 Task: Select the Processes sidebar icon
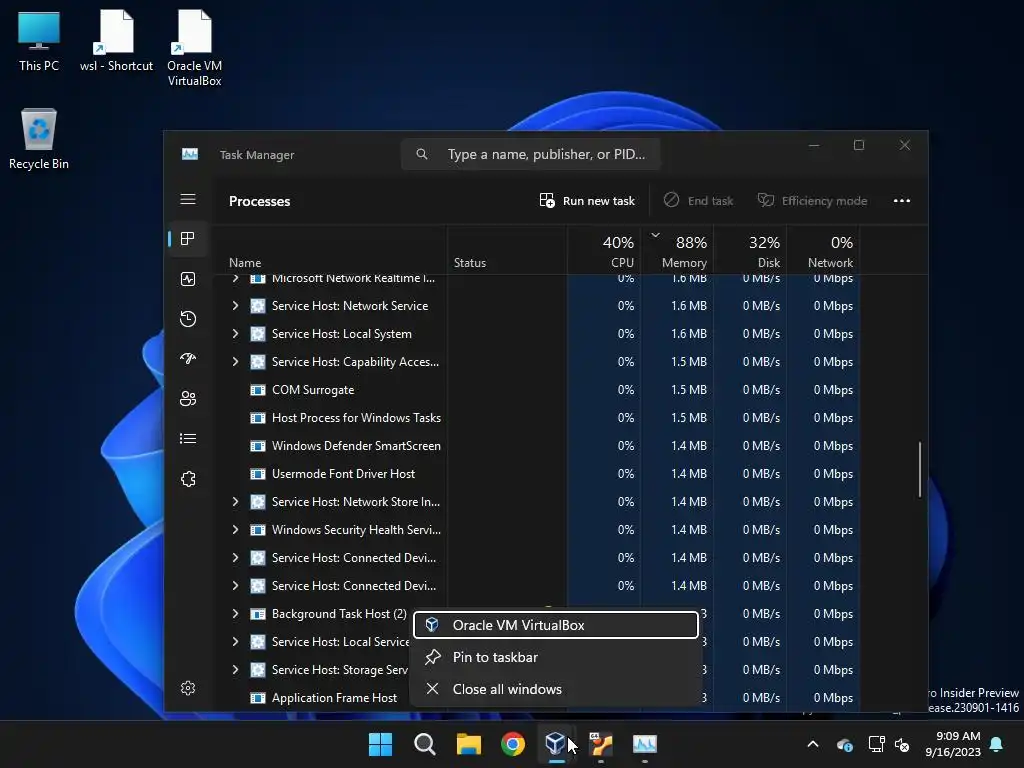(188, 239)
